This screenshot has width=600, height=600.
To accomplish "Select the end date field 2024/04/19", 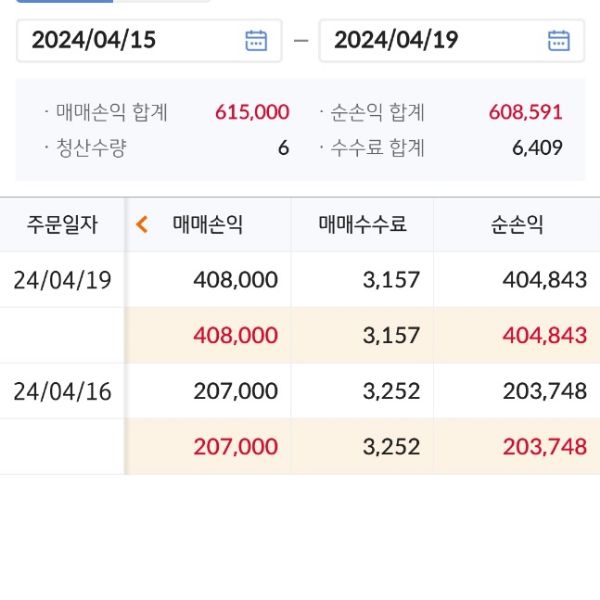I will point(397,40).
